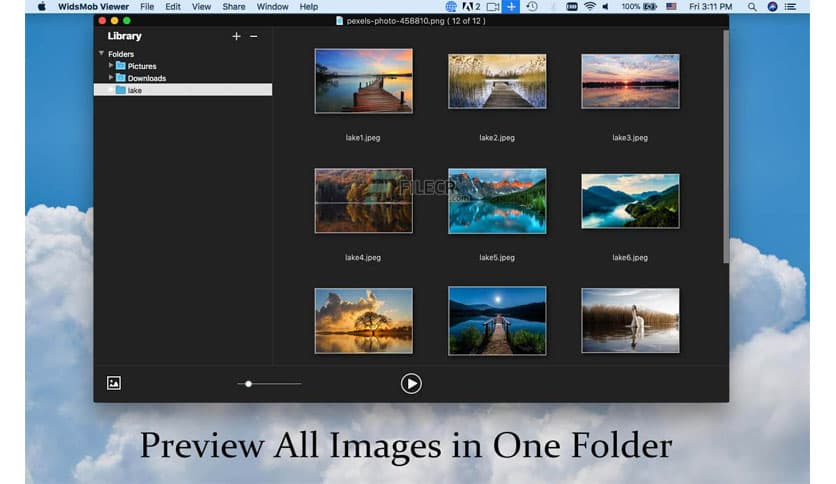Click the lake1.jpeg file name
This screenshot has height=484, width=836.
point(363,138)
